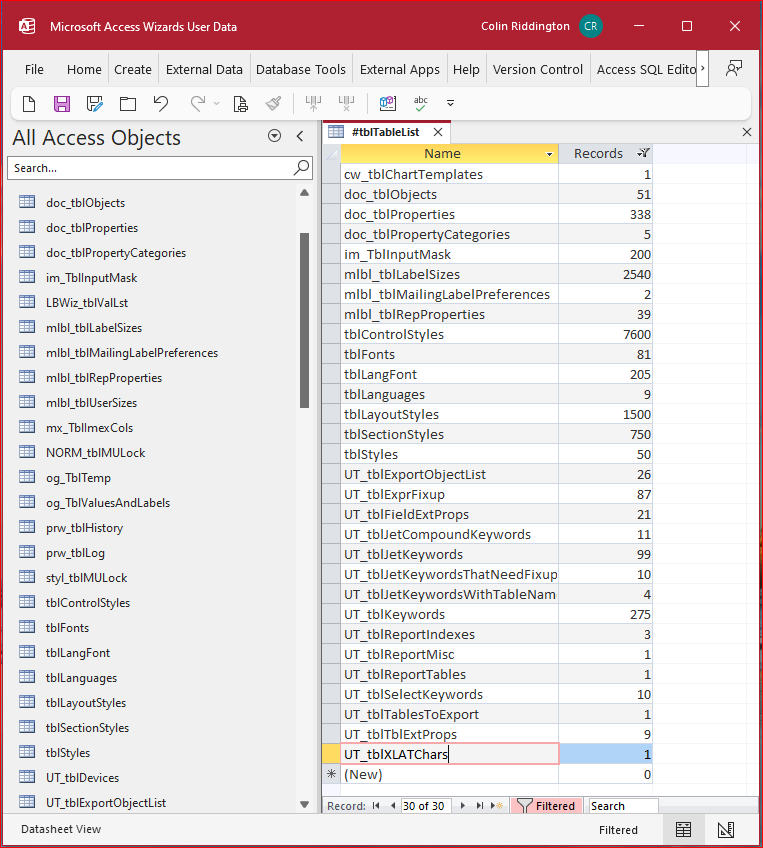Click the Colin Riddington CR account avatar

[591, 26]
